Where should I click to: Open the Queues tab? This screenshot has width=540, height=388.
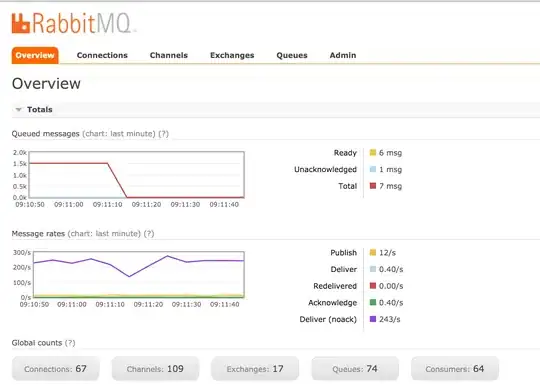point(292,55)
